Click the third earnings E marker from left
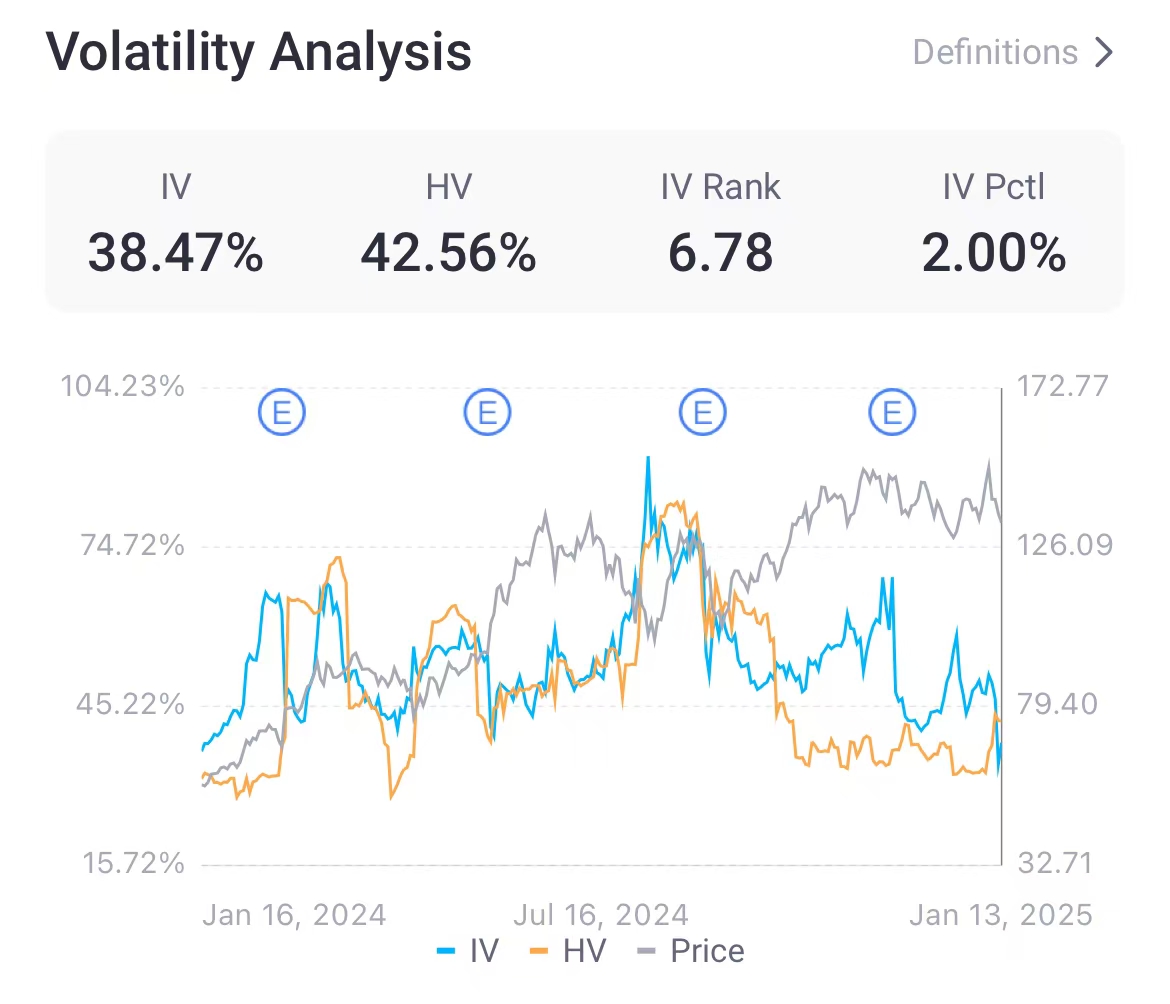Screen dimensions: 1170x1004 point(702,412)
